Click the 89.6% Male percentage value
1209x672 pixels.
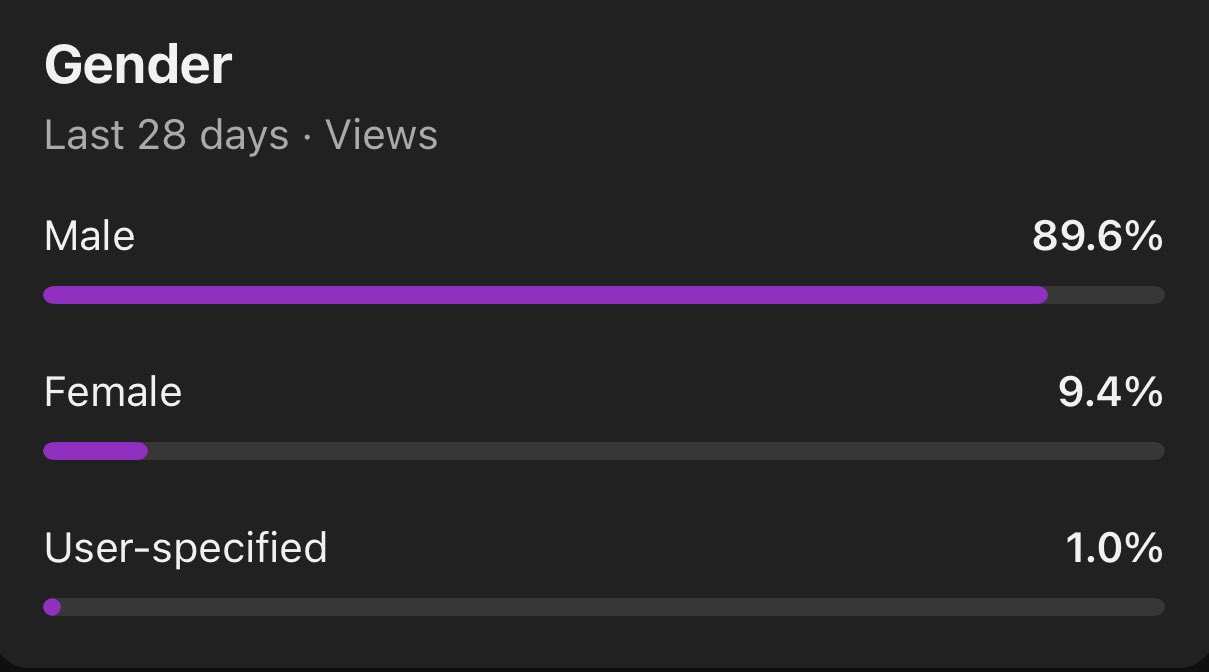pos(1097,237)
